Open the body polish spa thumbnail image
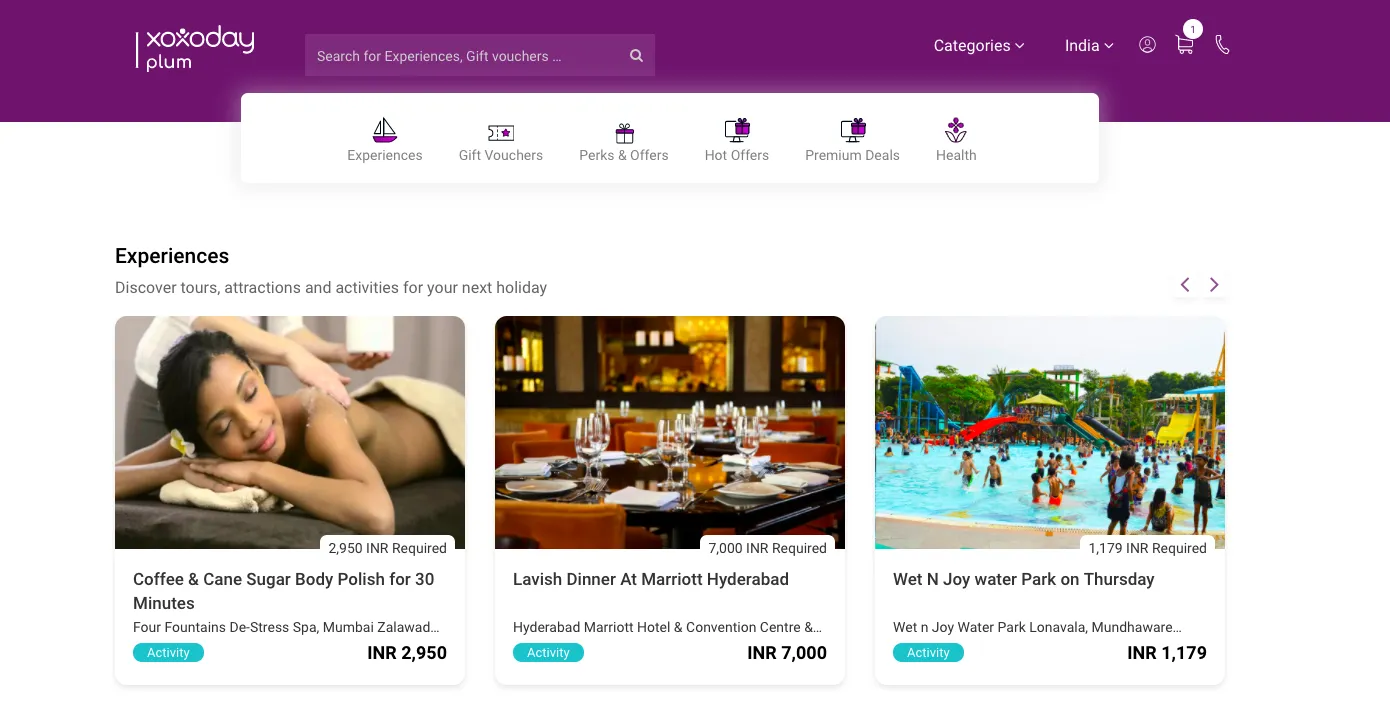The image size is (1390, 709). click(289, 432)
